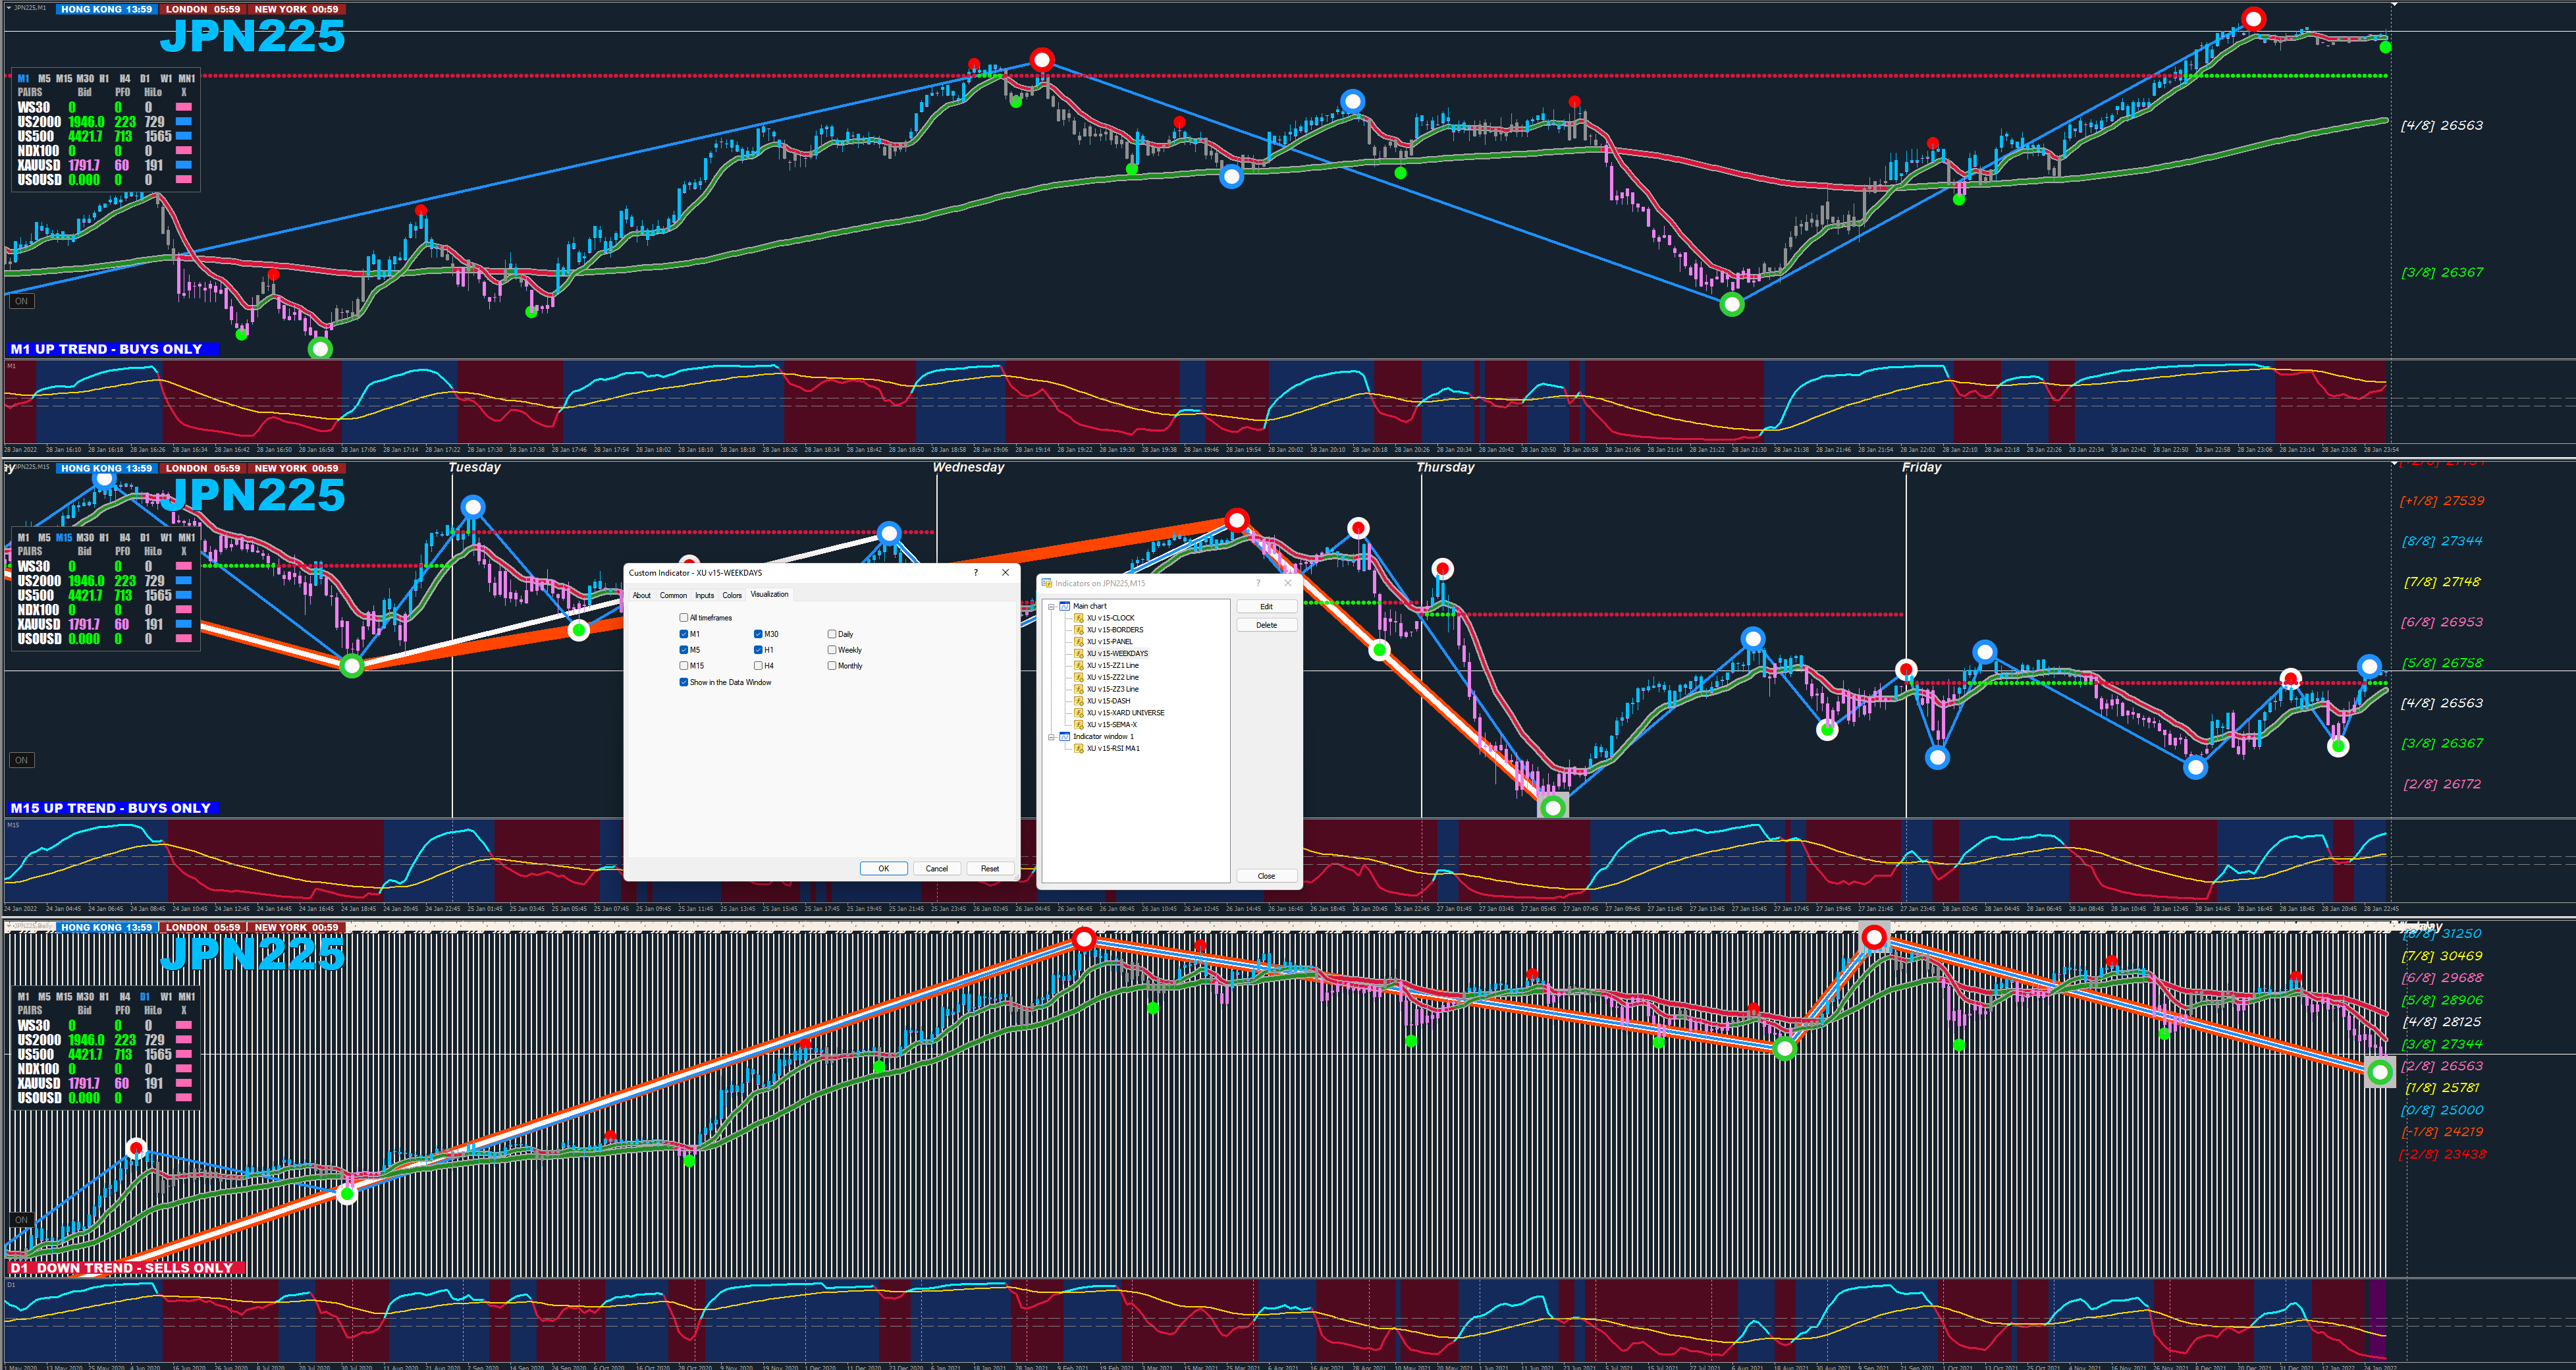Select XU v15-CLOCK indicator icon

[1079, 618]
